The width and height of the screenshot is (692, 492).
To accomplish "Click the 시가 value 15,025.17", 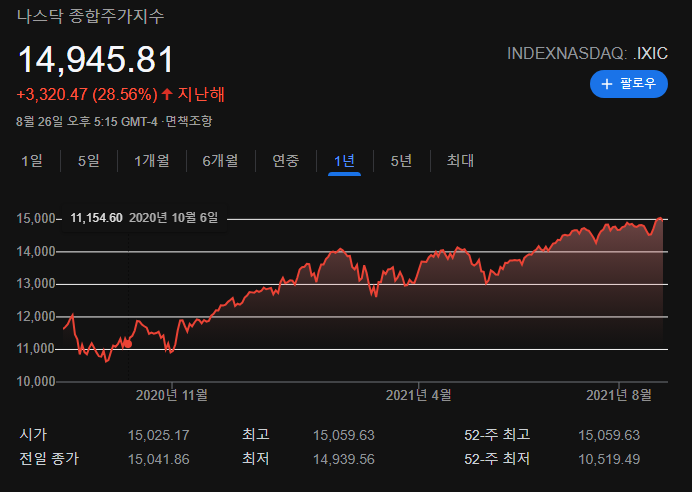I will point(158,436).
